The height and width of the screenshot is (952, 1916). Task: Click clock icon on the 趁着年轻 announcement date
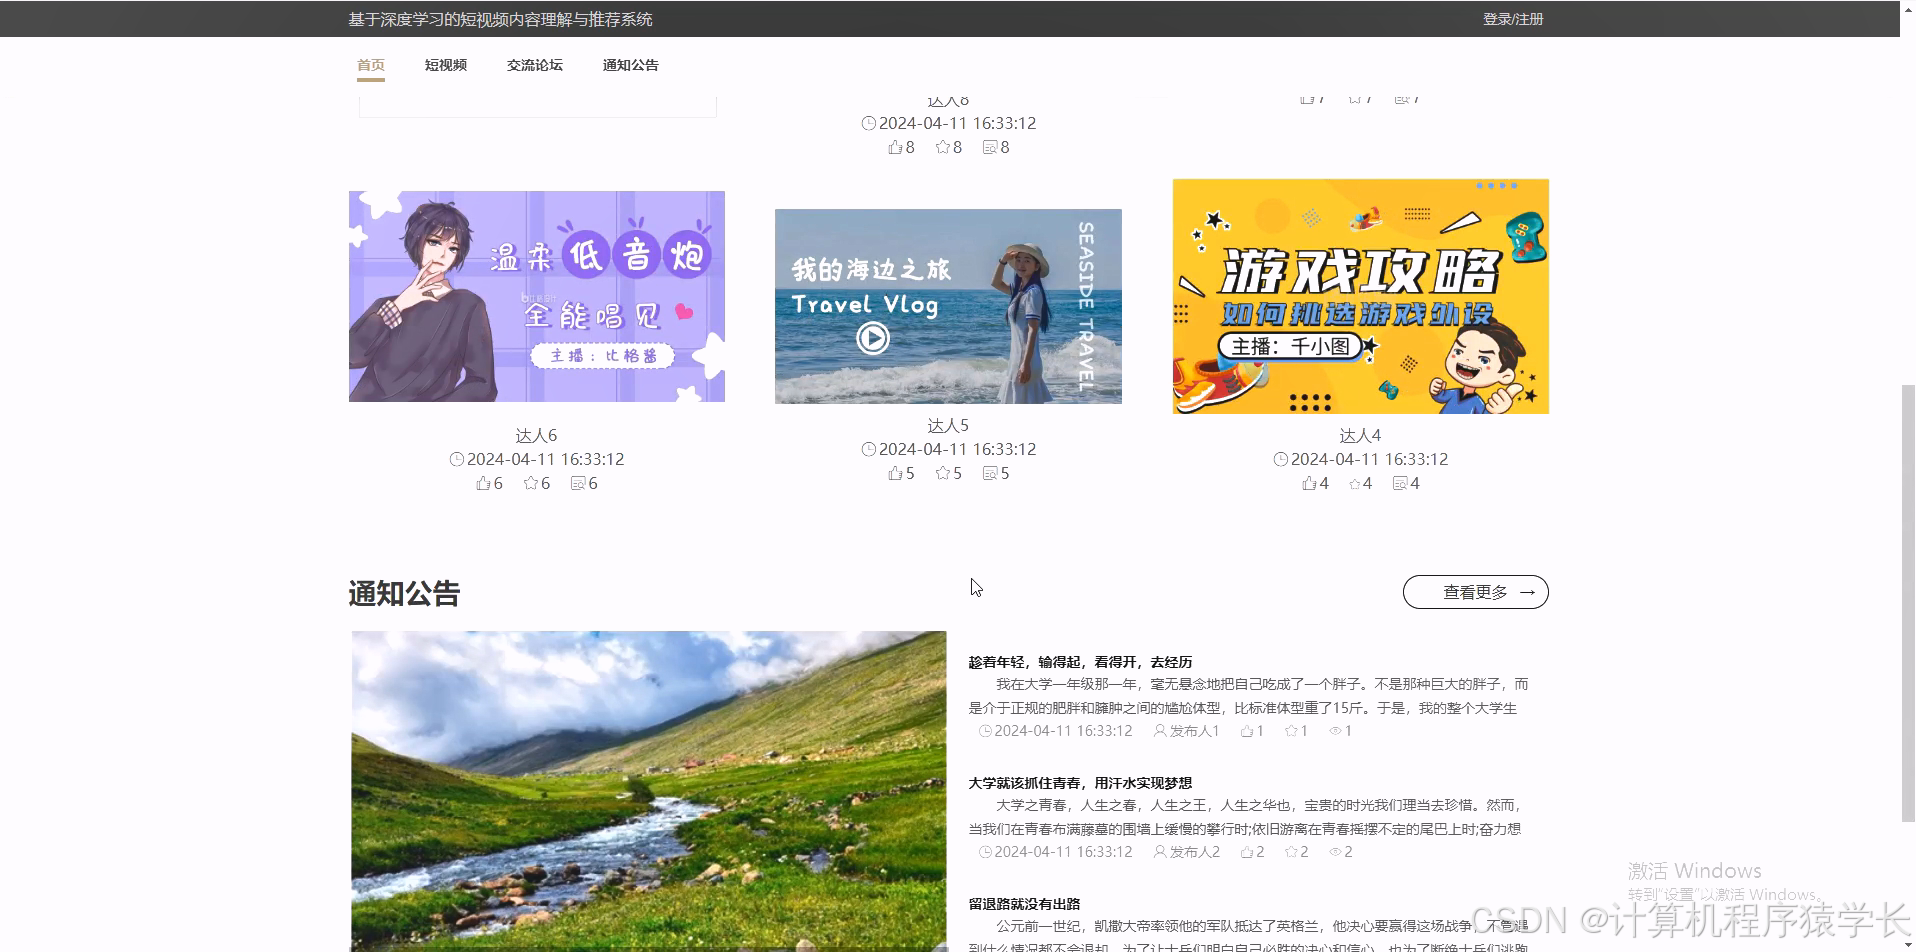click(x=986, y=731)
